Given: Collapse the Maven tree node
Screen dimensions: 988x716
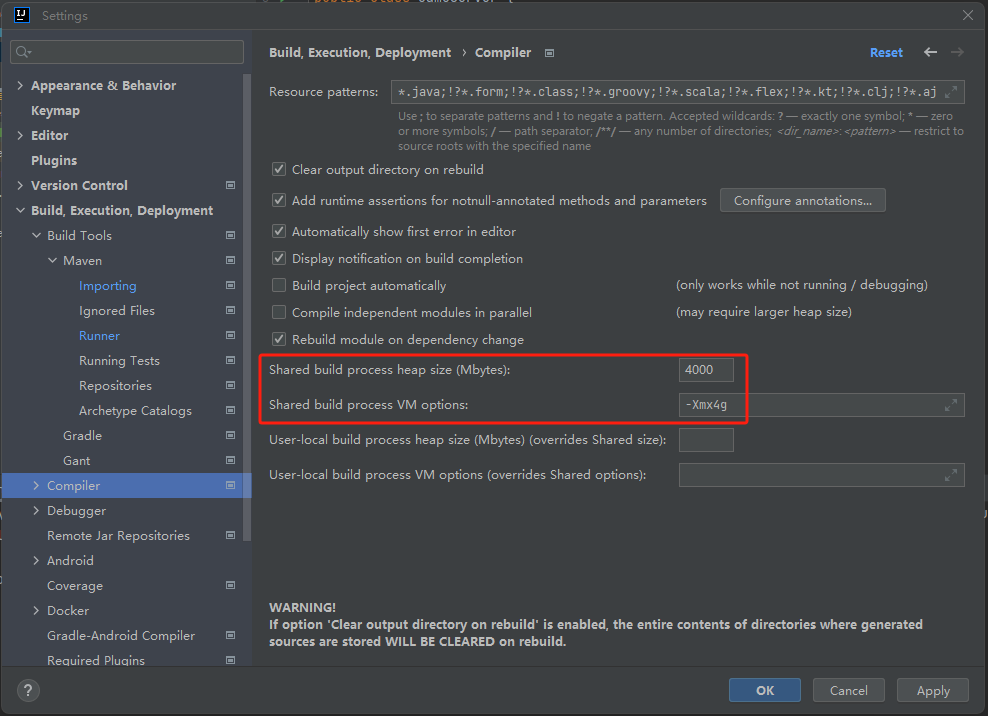Looking at the screenshot, I should tap(53, 261).
